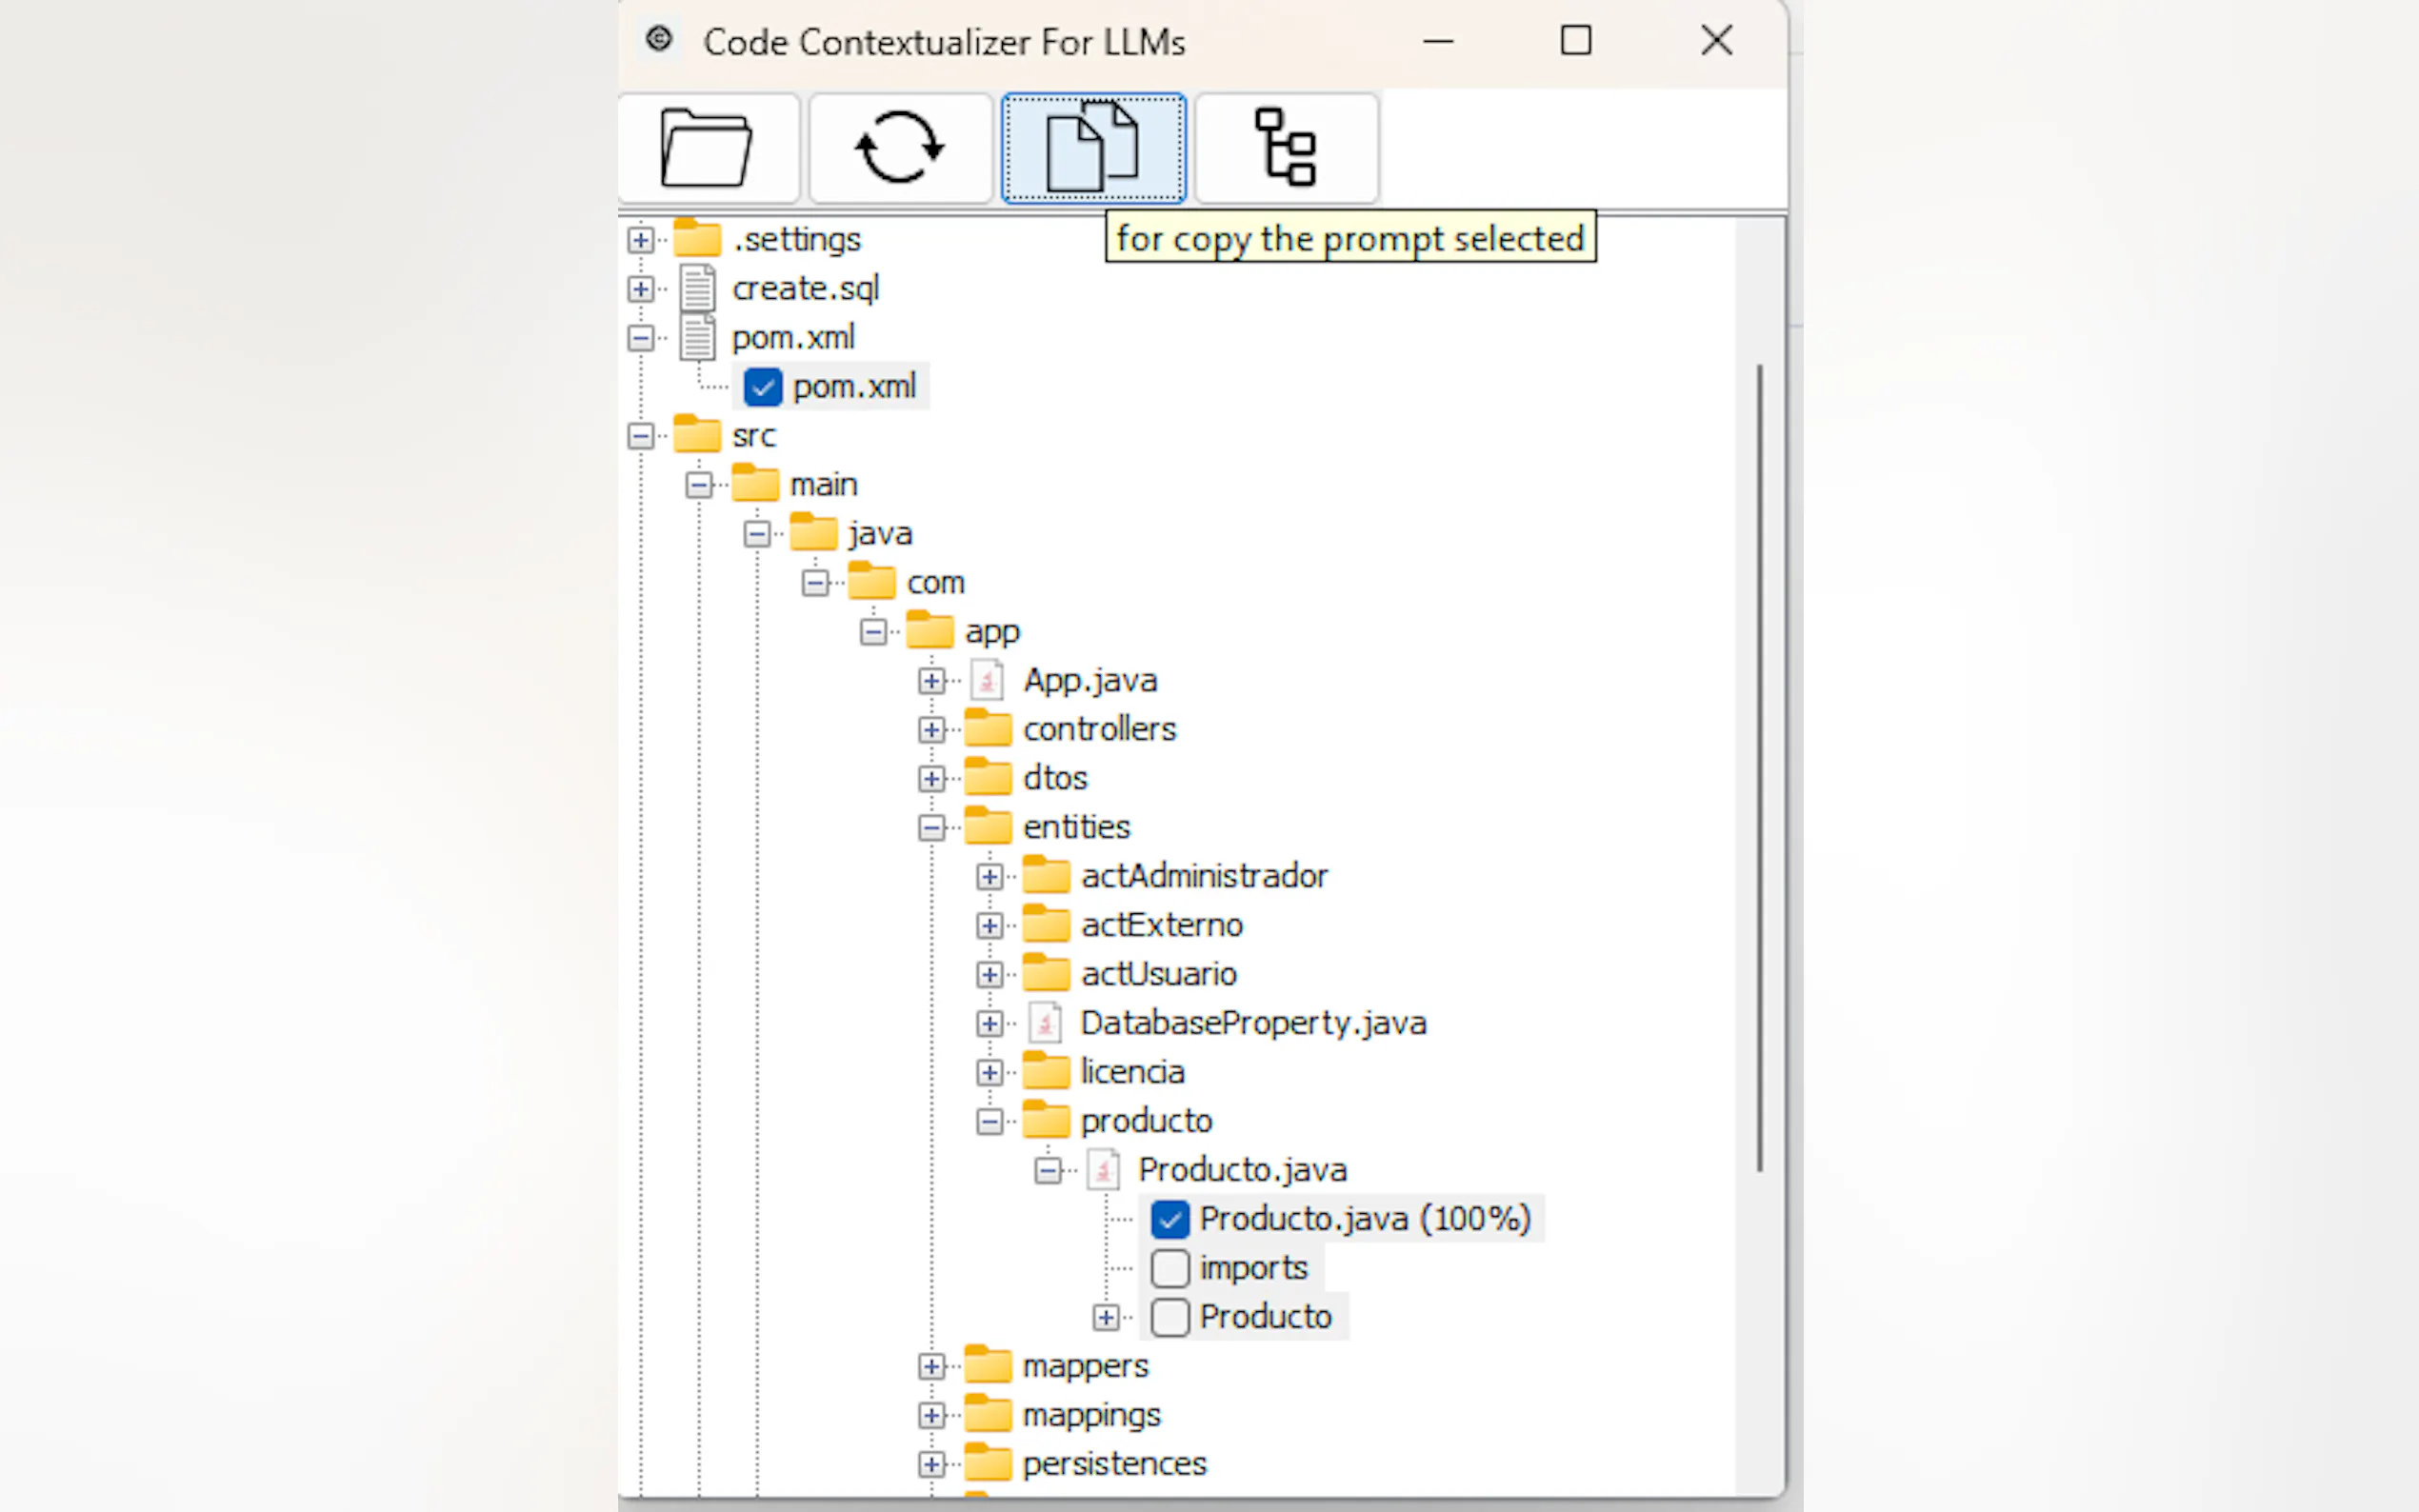The width and height of the screenshot is (2419, 1512).
Task: Click the application logo in title bar
Action: pyautogui.click(x=659, y=40)
